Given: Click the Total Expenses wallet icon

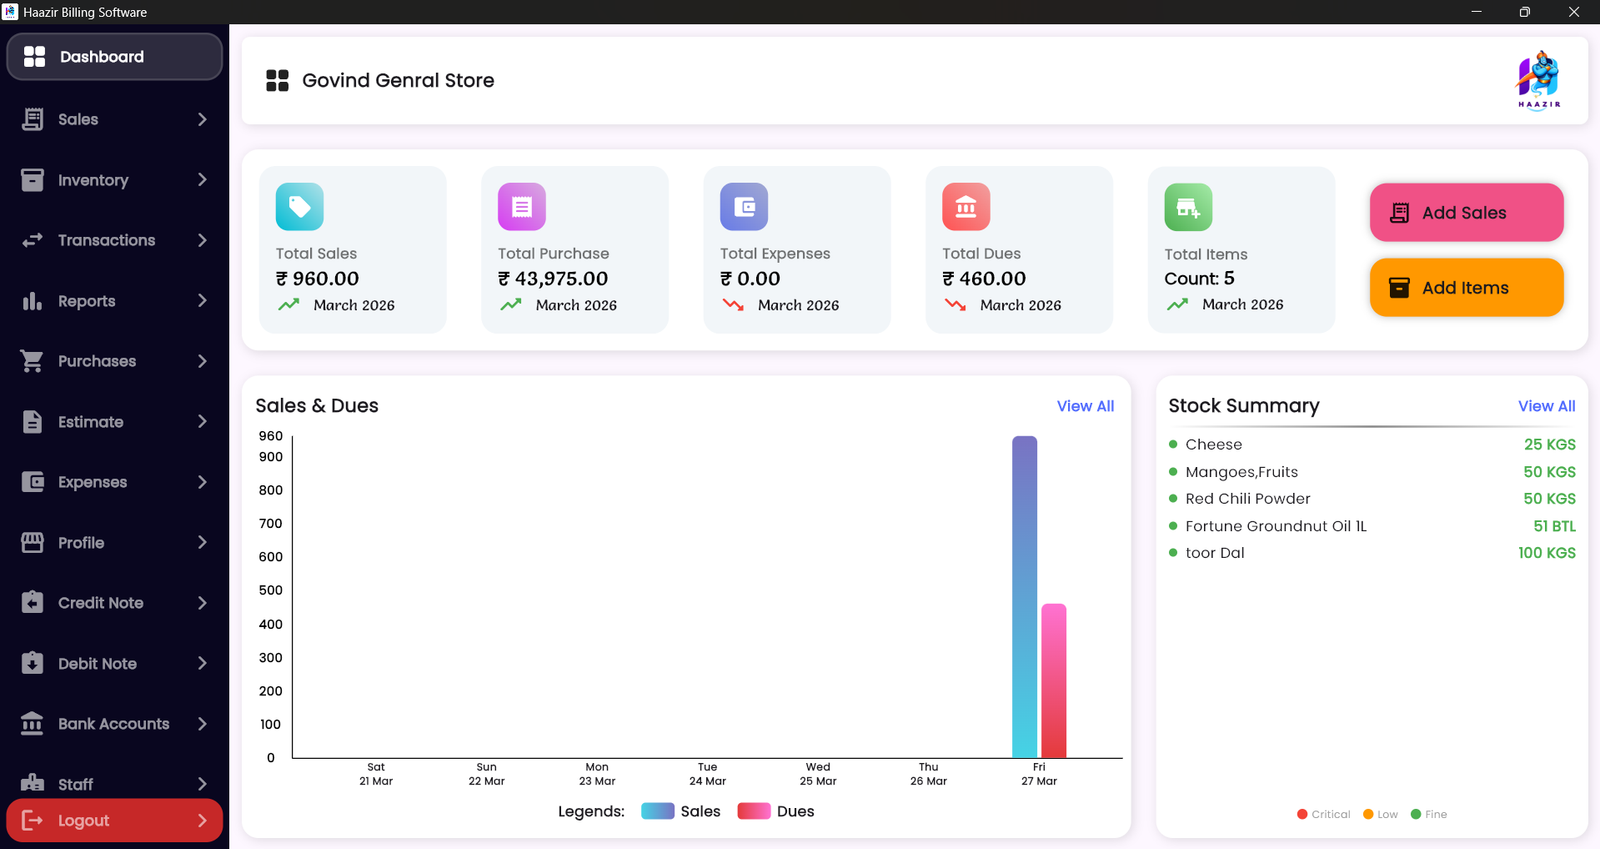Looking at the screenshot, I should 744,207.
